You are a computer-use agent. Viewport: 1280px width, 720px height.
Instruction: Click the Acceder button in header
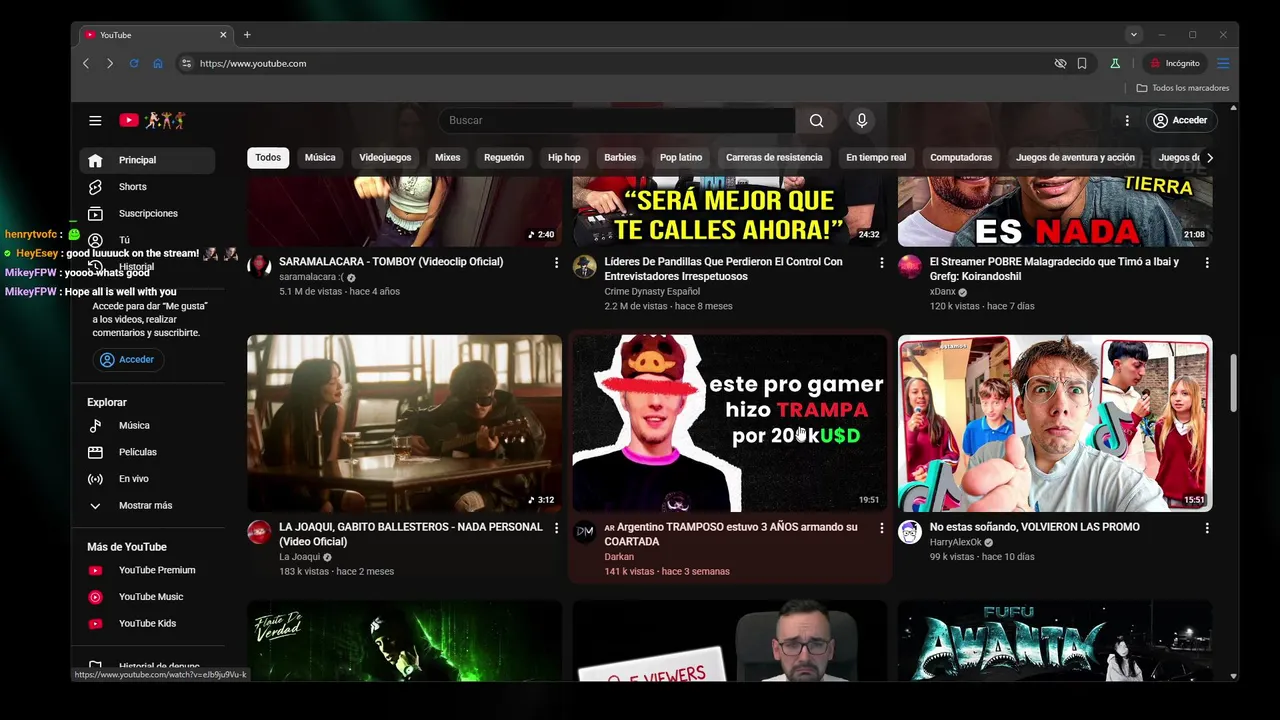click(1180, 120)
